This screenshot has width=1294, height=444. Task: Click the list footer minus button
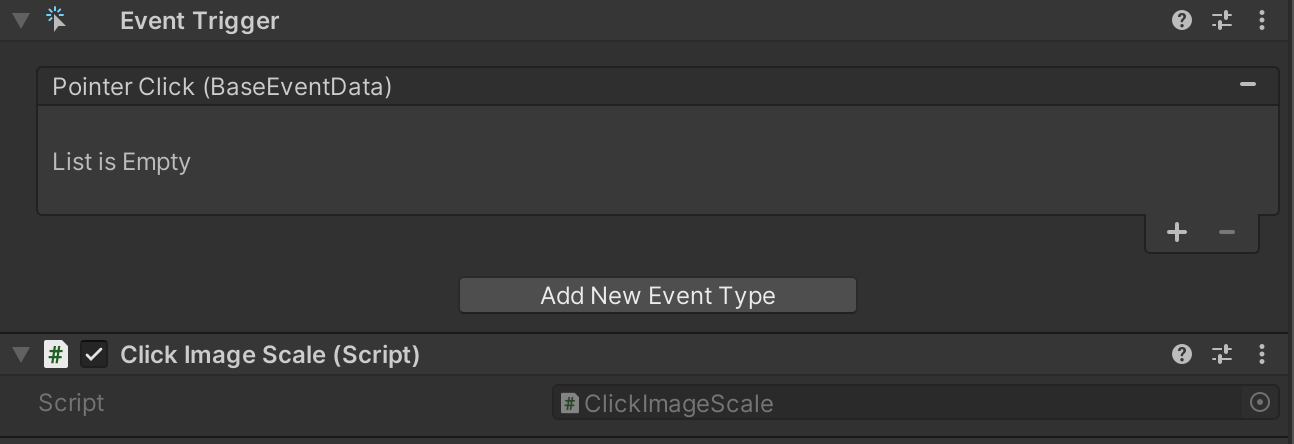pyautogui.click(x=1227, y=233)
